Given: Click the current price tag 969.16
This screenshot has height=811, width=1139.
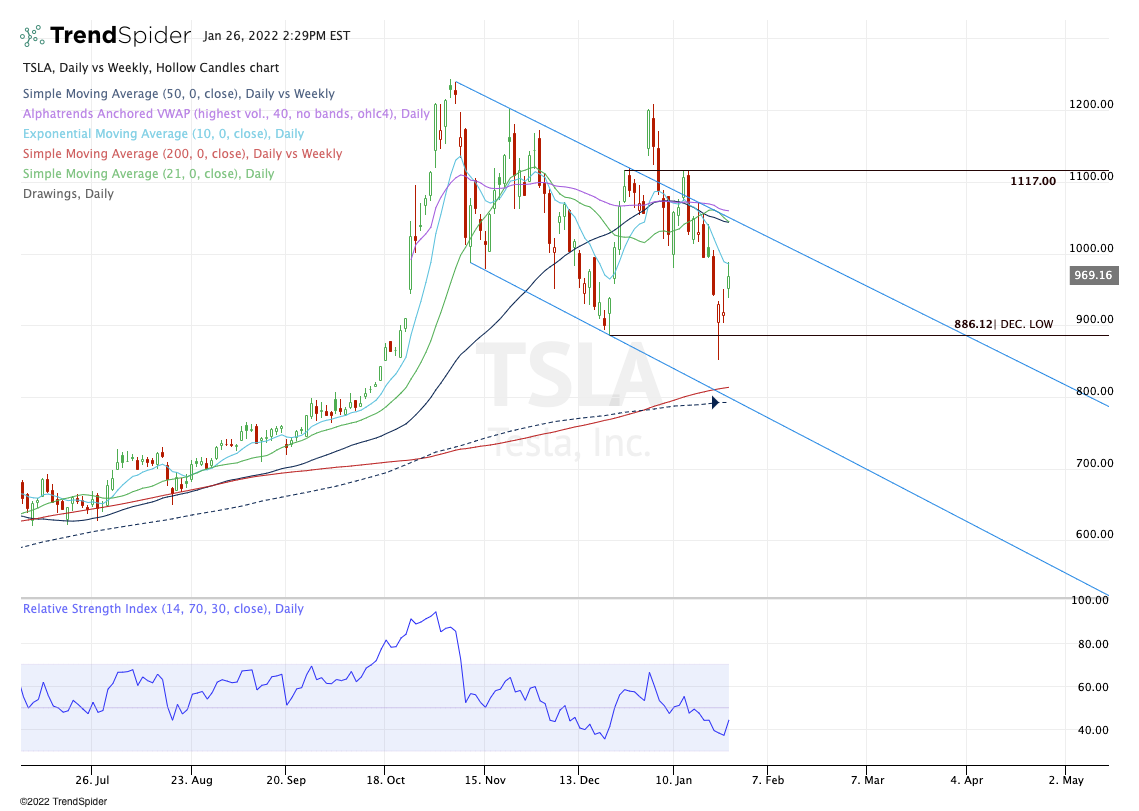Looking at the screenshot, I should click(x=1094, y=275).
